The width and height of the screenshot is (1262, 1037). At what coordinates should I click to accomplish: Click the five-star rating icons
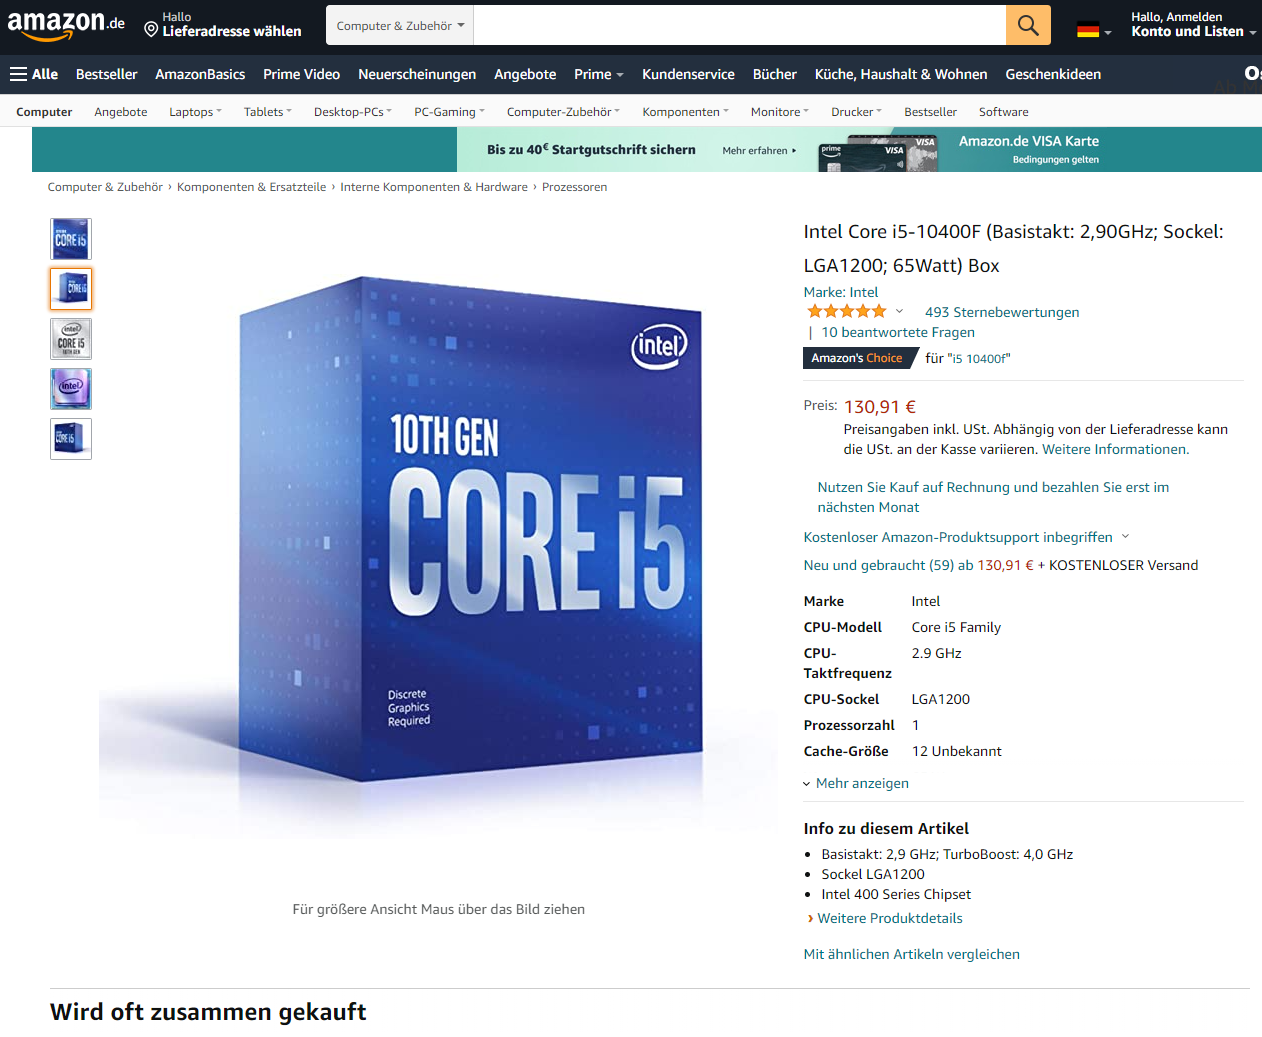(847, 312)
